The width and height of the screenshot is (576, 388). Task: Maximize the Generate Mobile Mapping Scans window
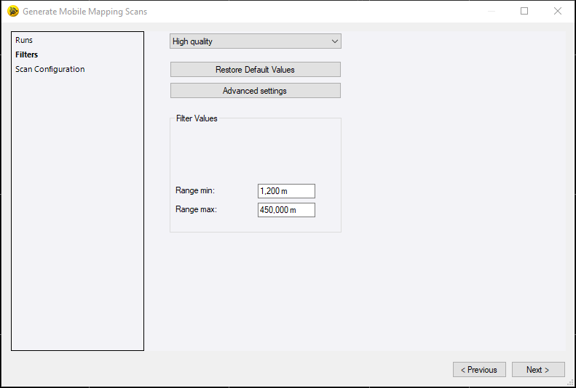[x=524, y=11]
